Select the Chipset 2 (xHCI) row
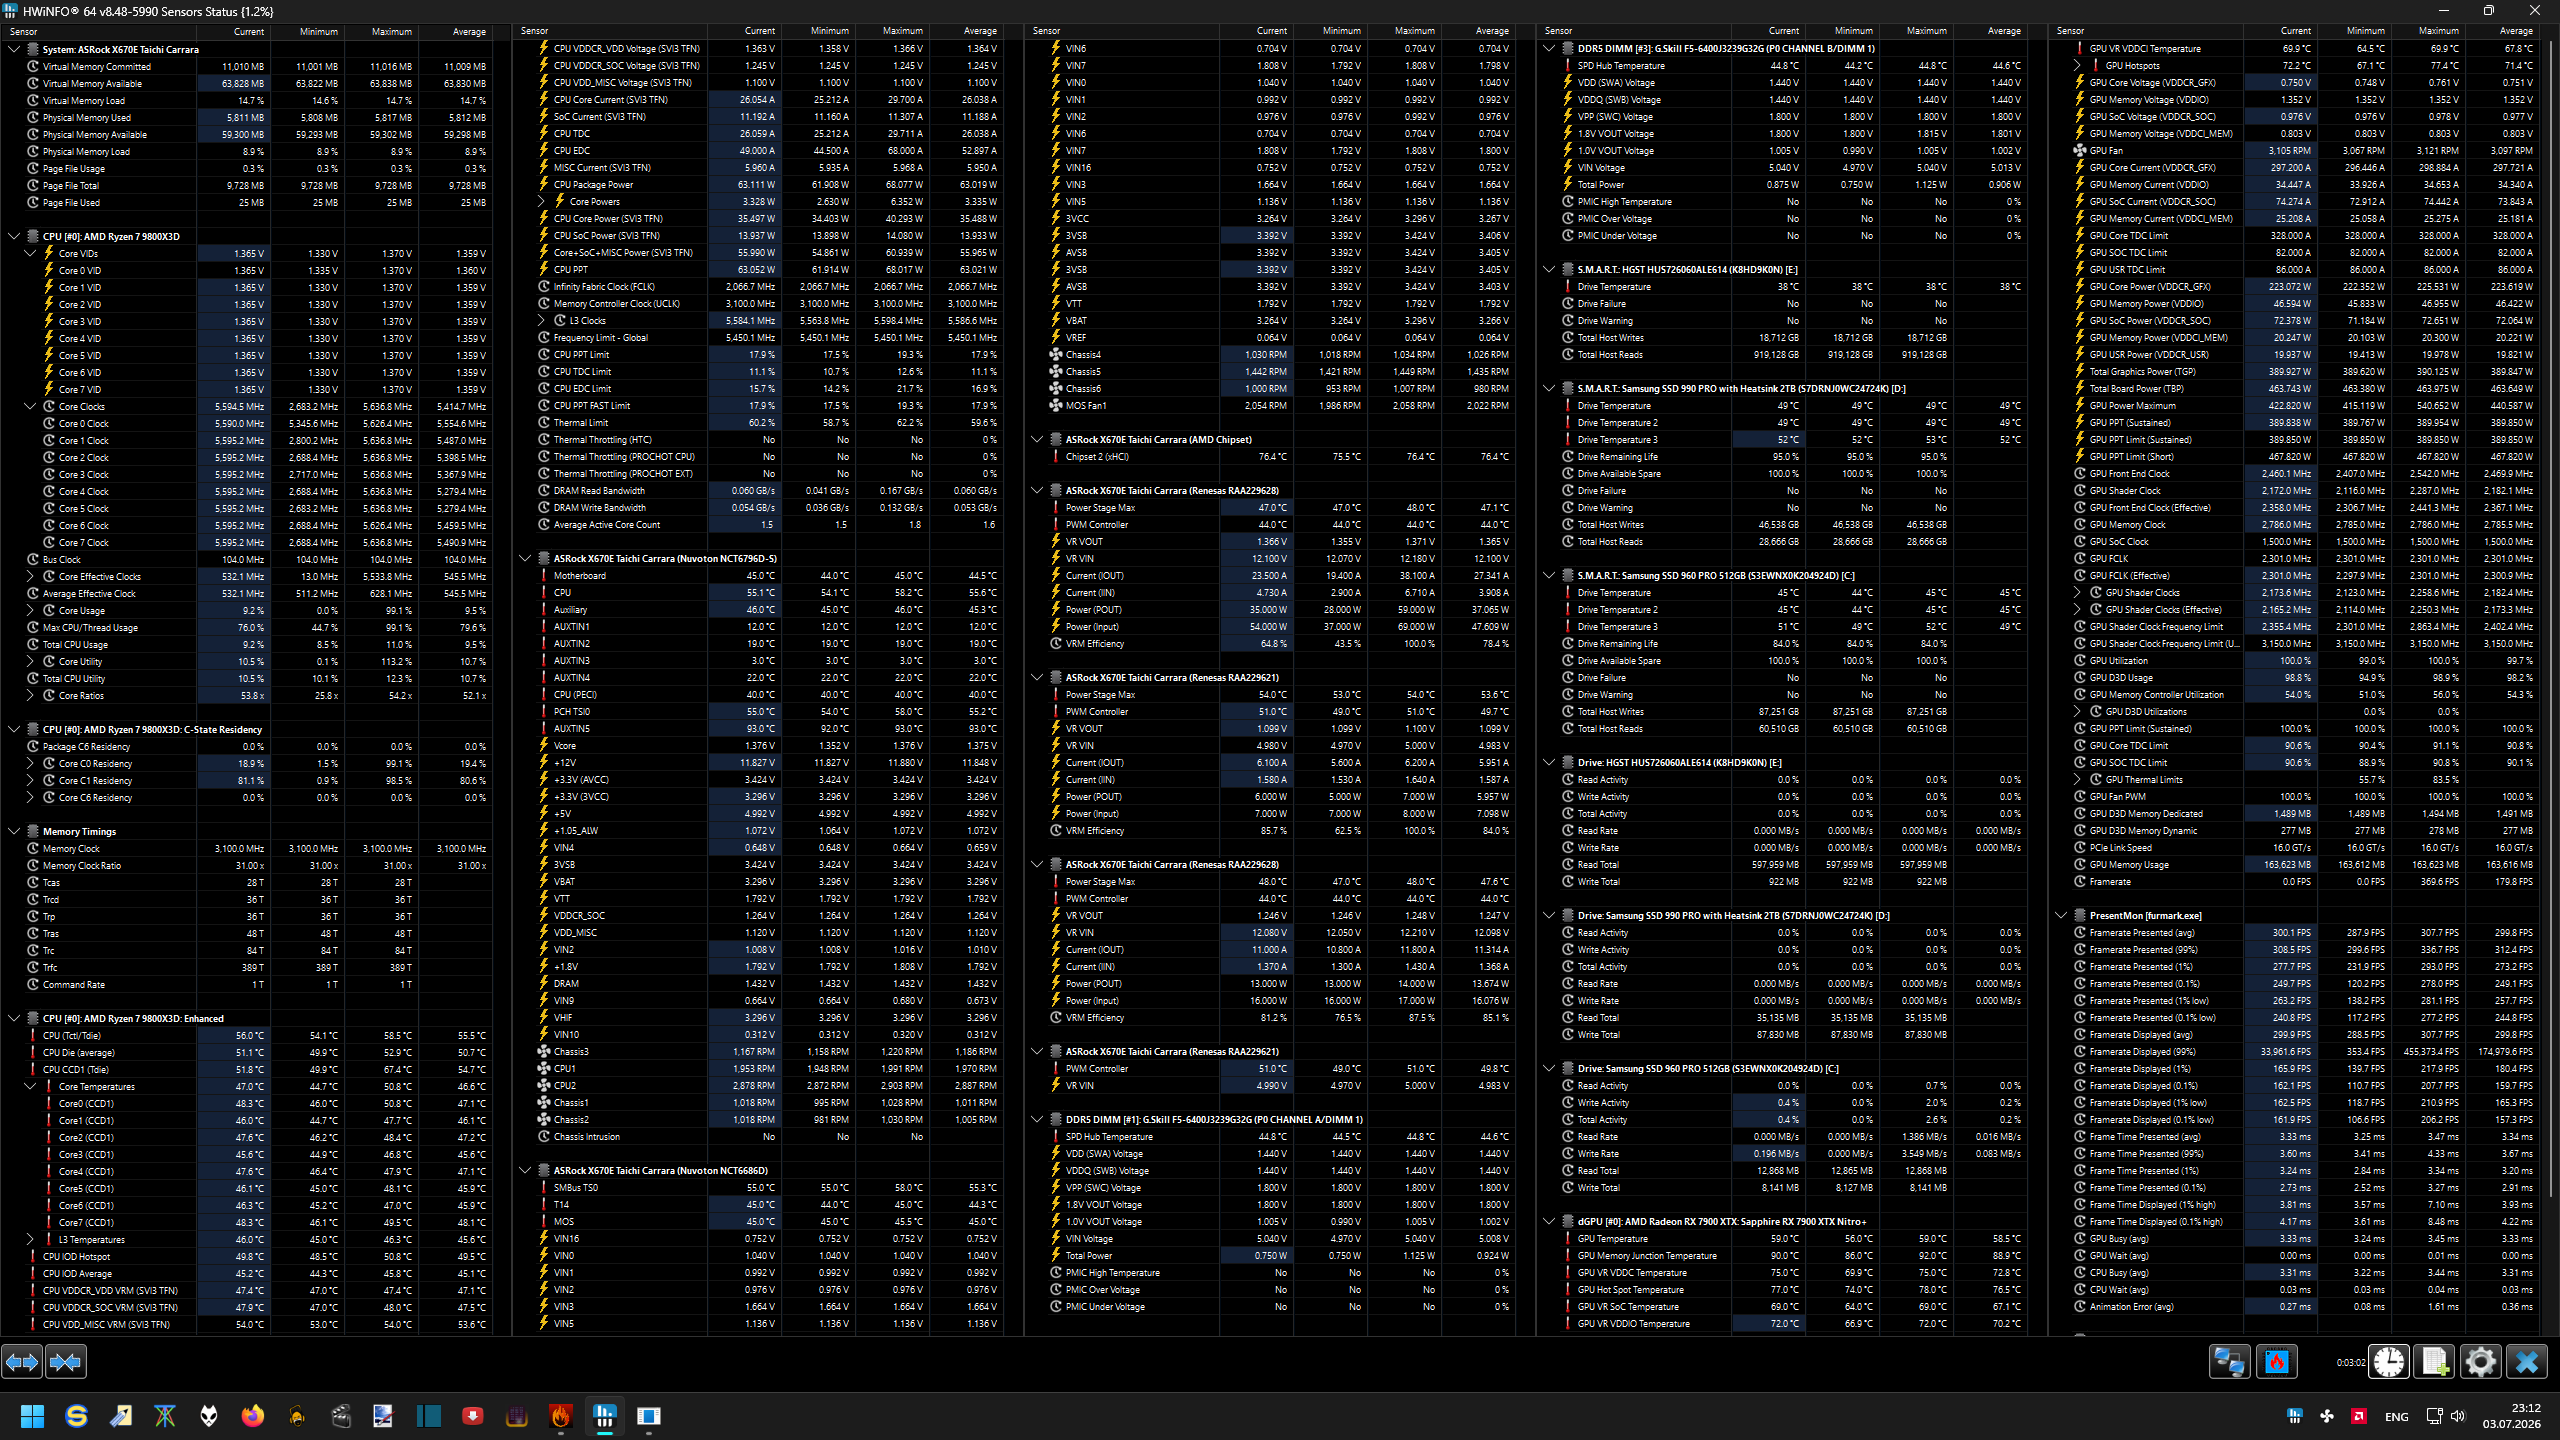The width and height of the screenshot is (2560, 1440). coord(1282,457)
